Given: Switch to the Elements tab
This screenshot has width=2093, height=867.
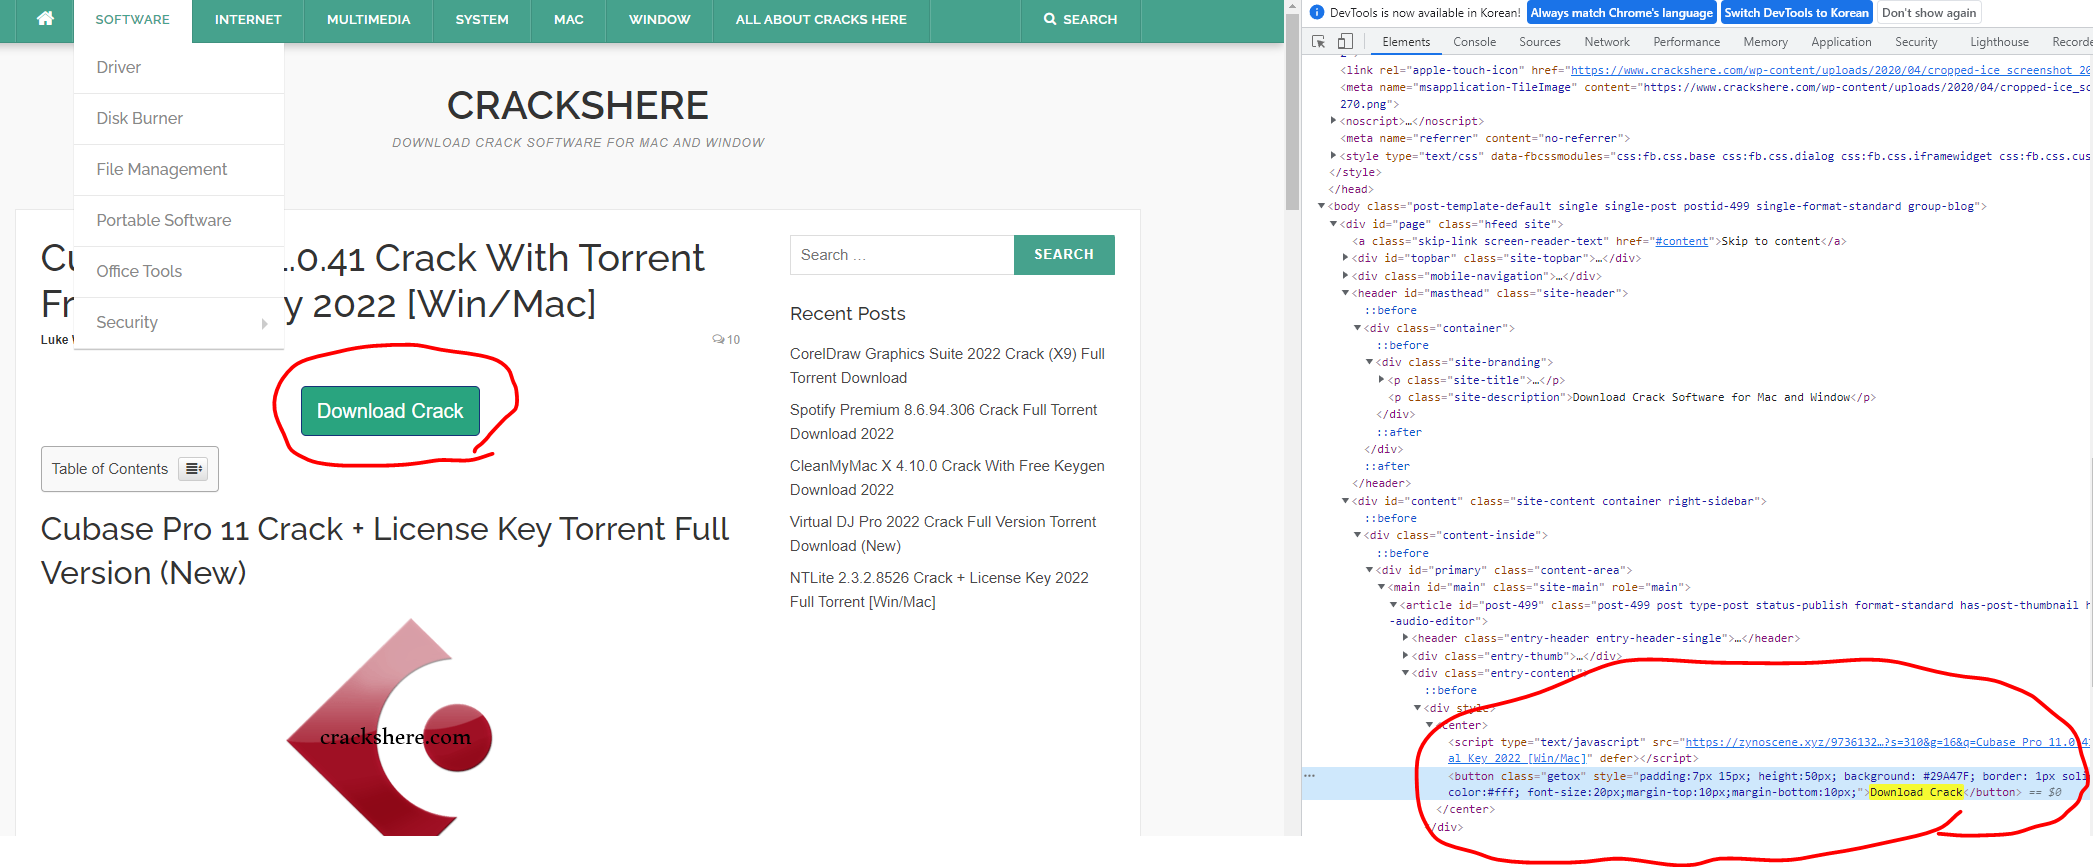Looking at the screenshot, I should (1406, 42).
